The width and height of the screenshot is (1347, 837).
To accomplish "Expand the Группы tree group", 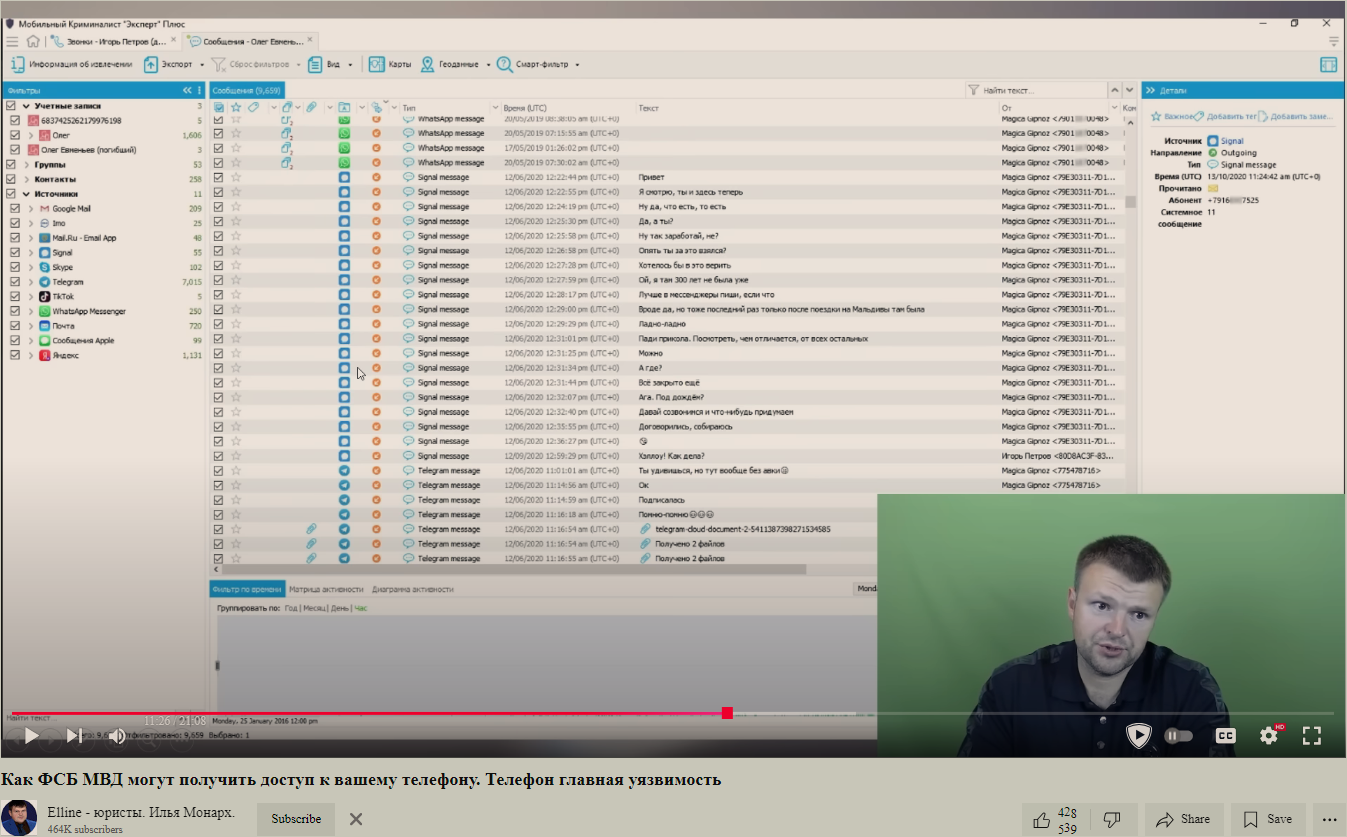I will (x=25, y=164).
